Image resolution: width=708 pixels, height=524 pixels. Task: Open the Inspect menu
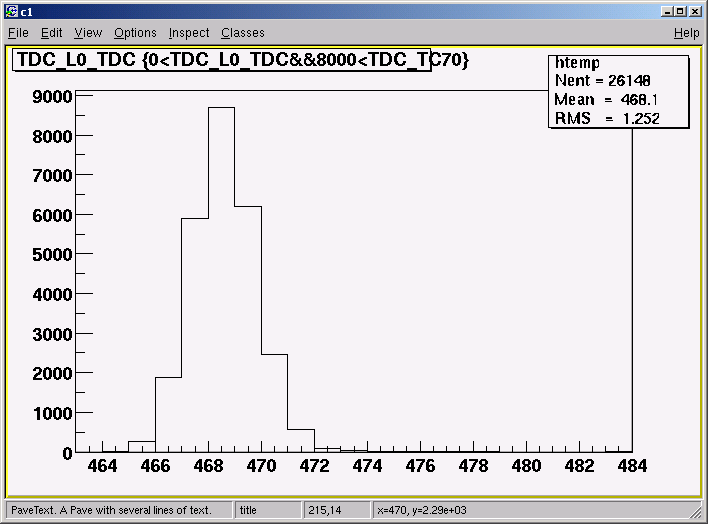189,33
